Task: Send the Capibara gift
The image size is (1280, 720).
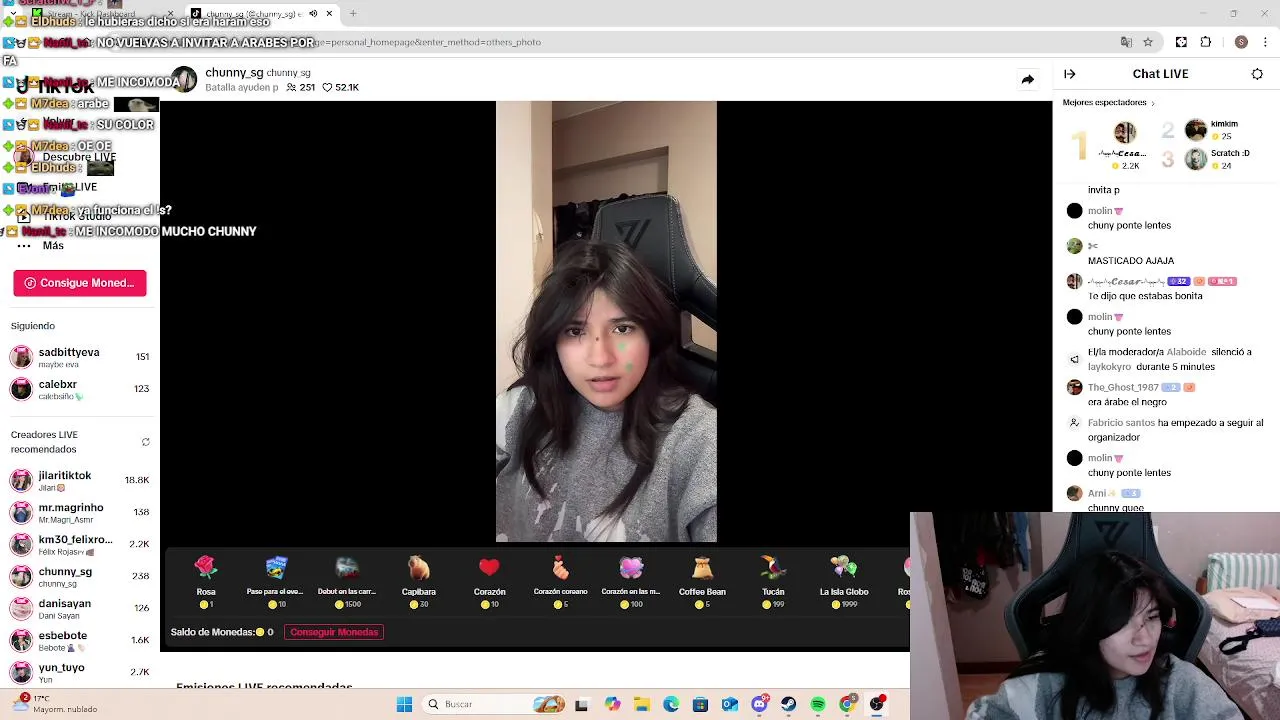Action: (418, 582)
